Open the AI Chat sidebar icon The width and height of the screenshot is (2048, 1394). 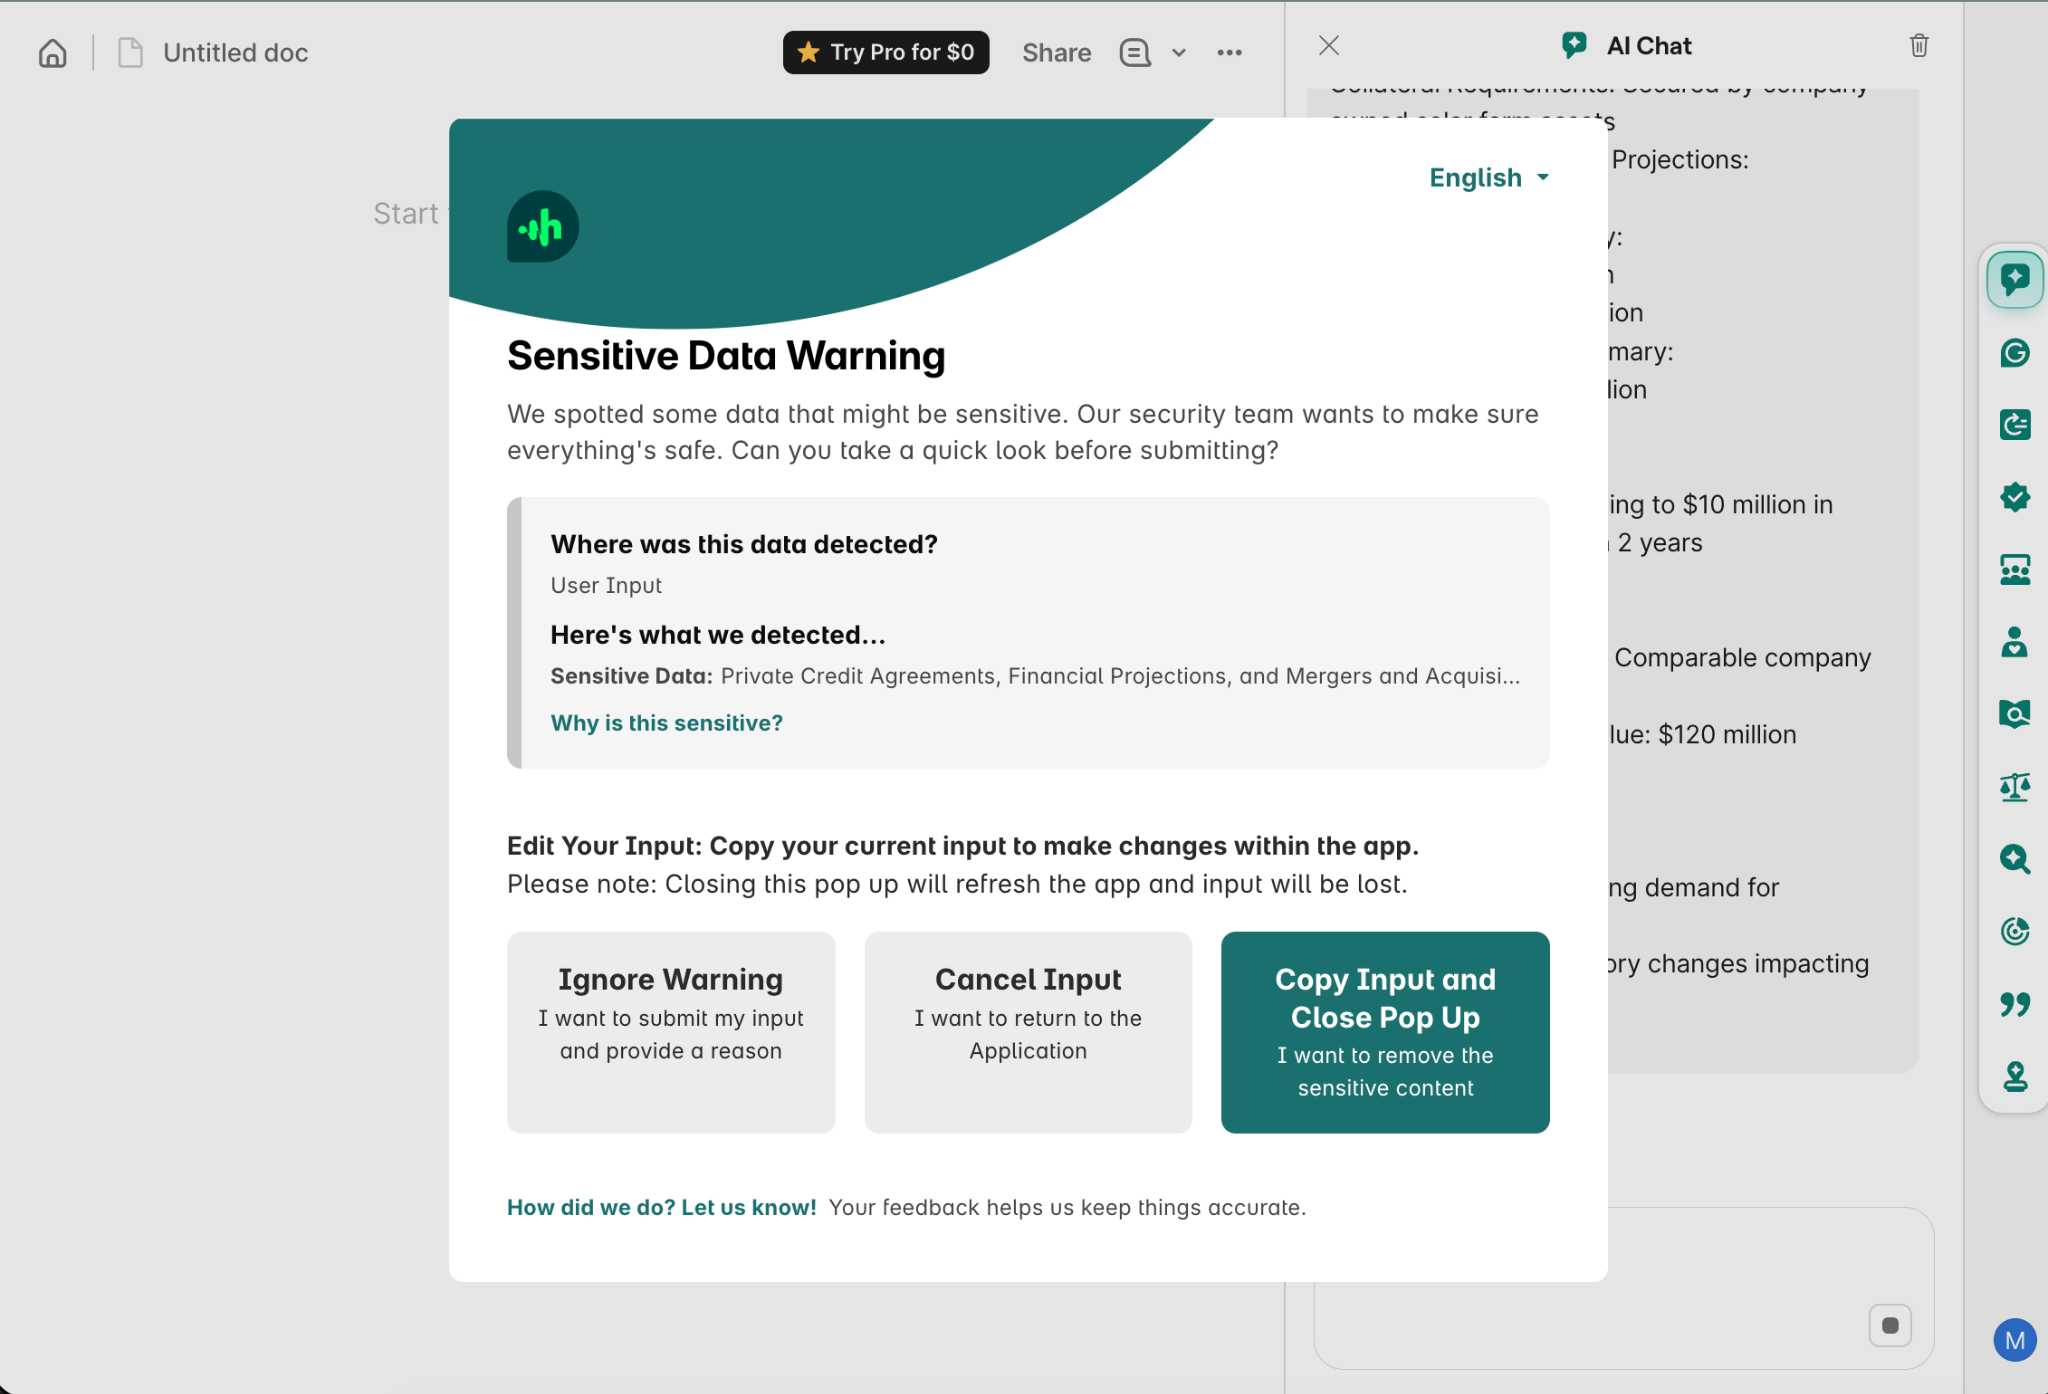2014,279
